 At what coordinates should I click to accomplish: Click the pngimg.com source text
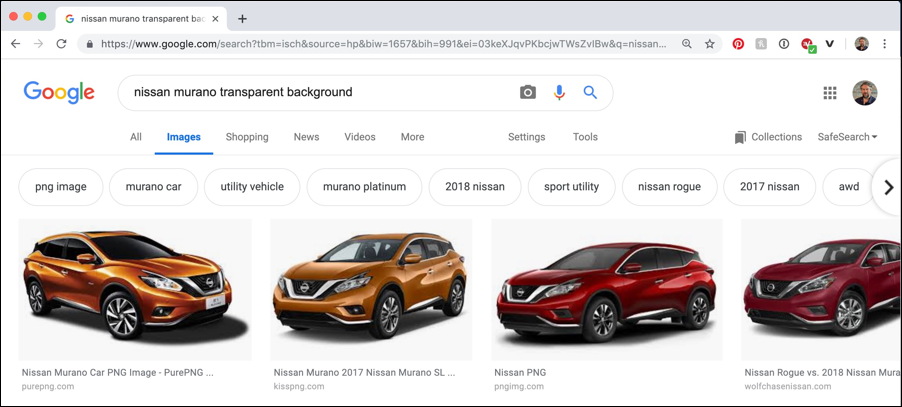click(519, 386)
